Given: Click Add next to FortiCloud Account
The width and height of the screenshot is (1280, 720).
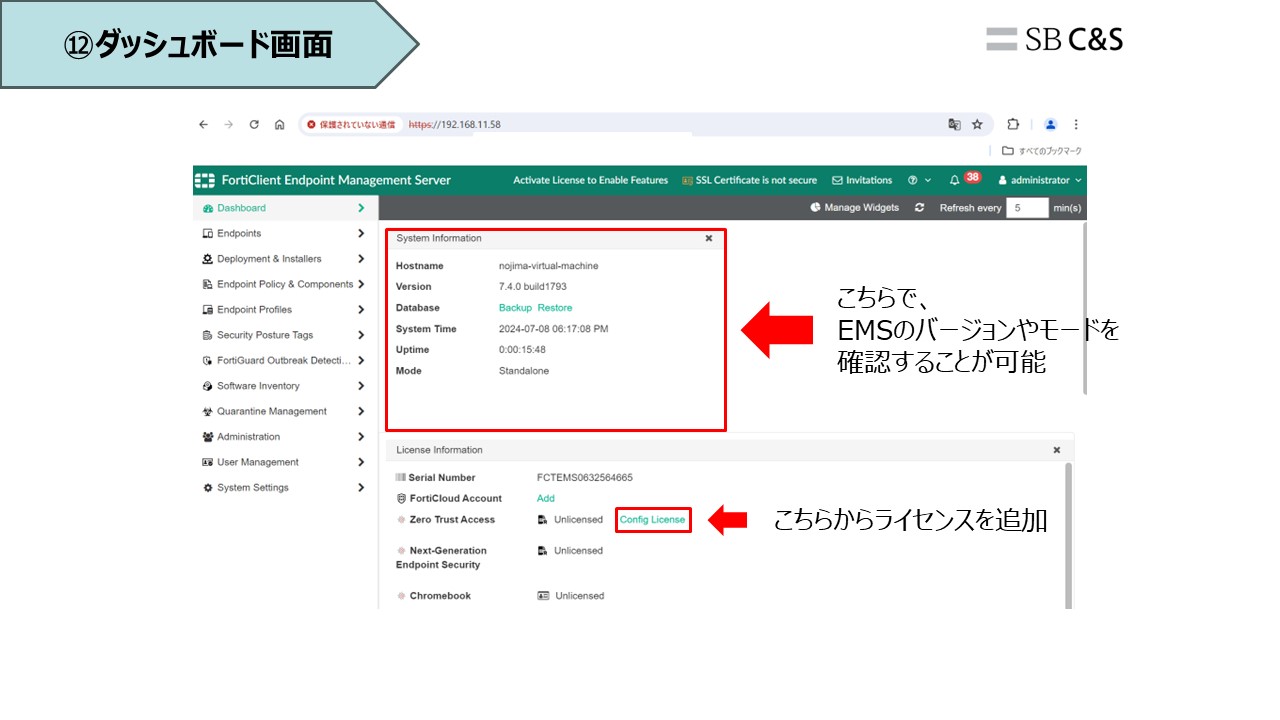Looking at the screenshot, I should coord(546,498).
